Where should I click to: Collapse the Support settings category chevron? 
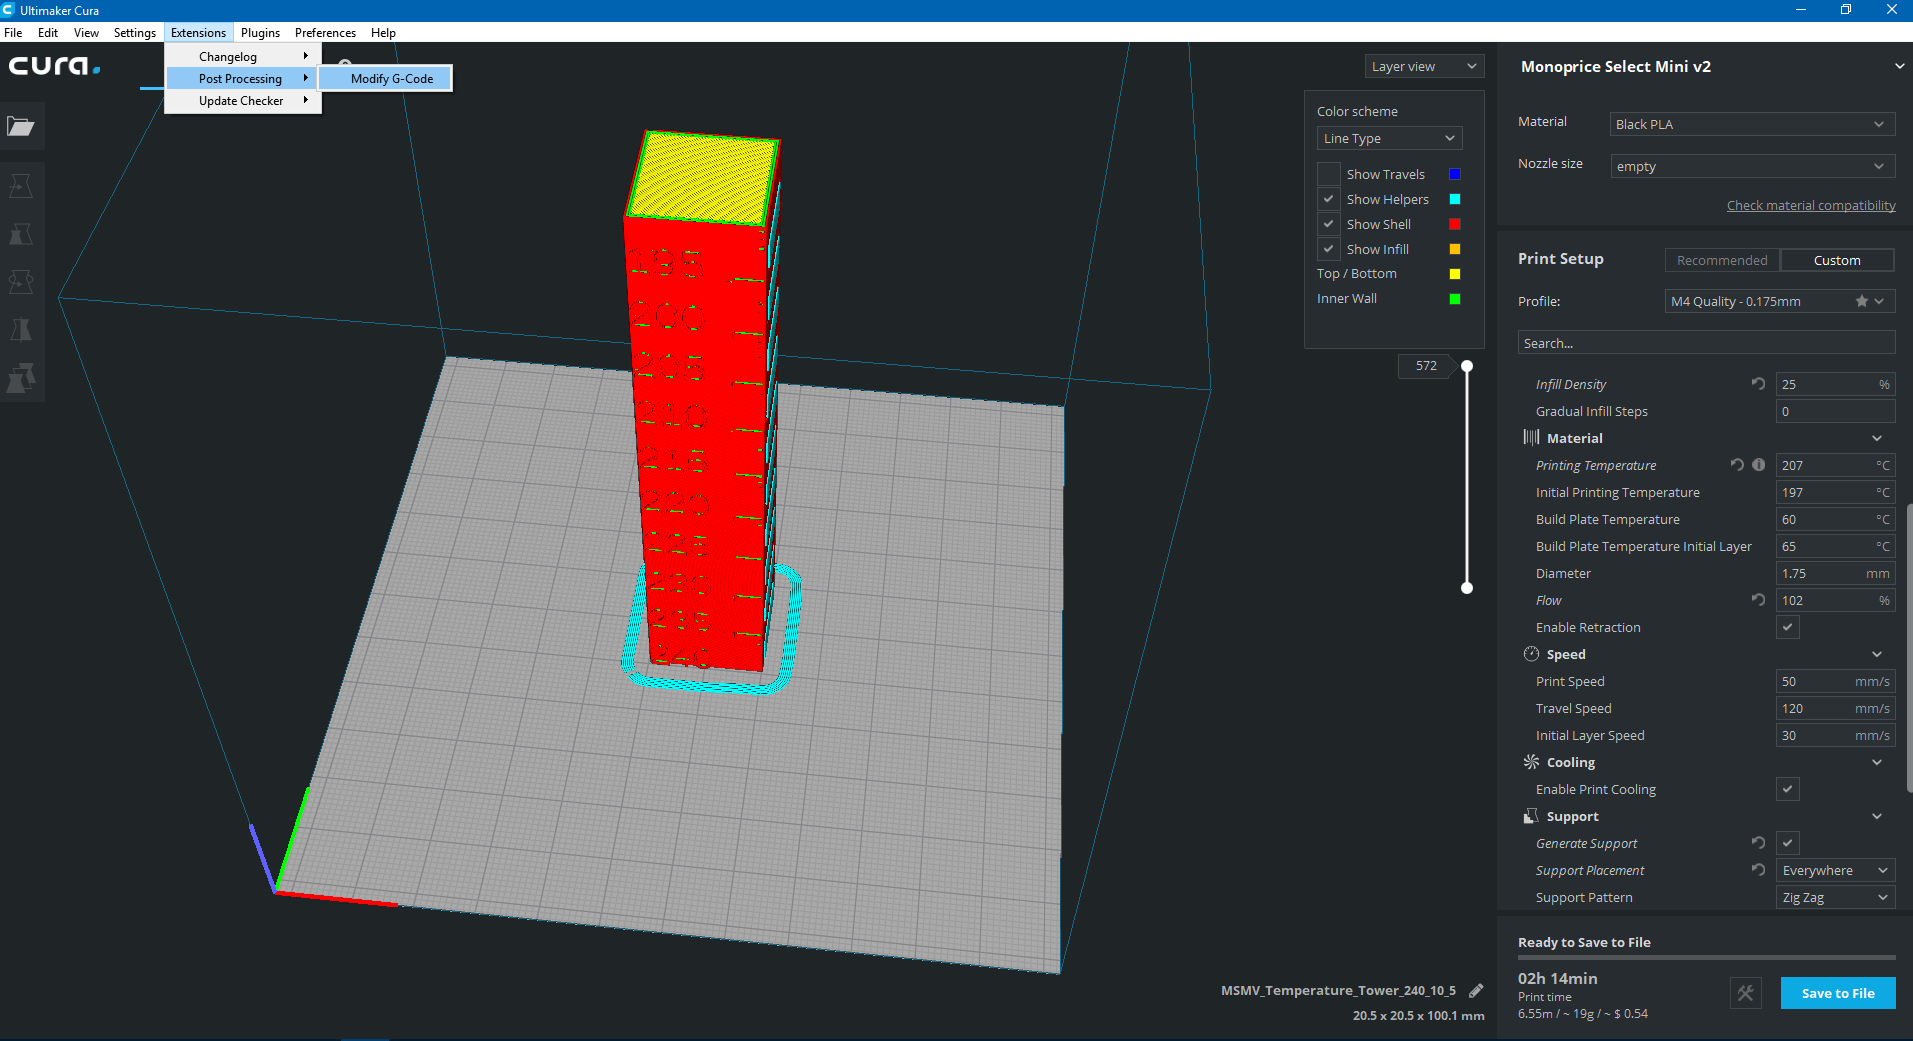1877,816
